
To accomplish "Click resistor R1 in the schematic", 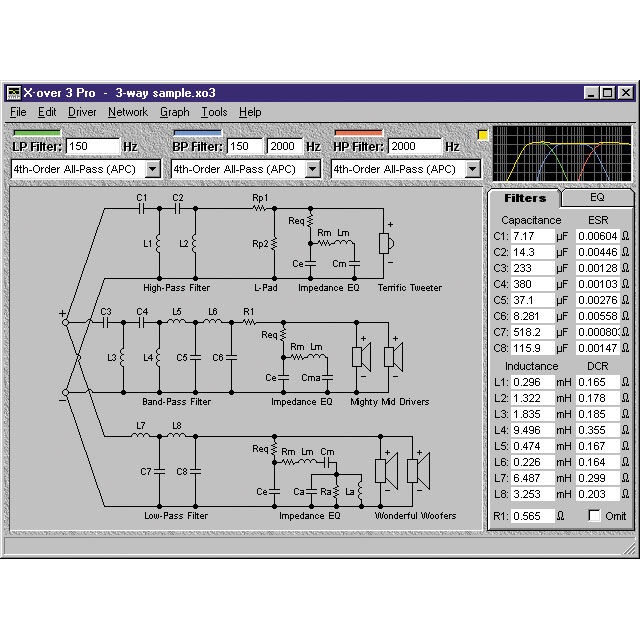I will [249, 323].
